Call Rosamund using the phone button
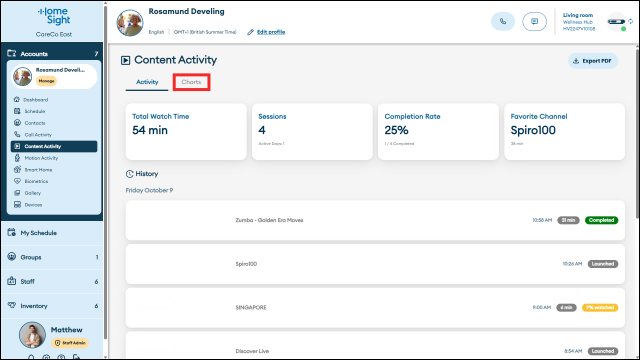 click(502, 22)
